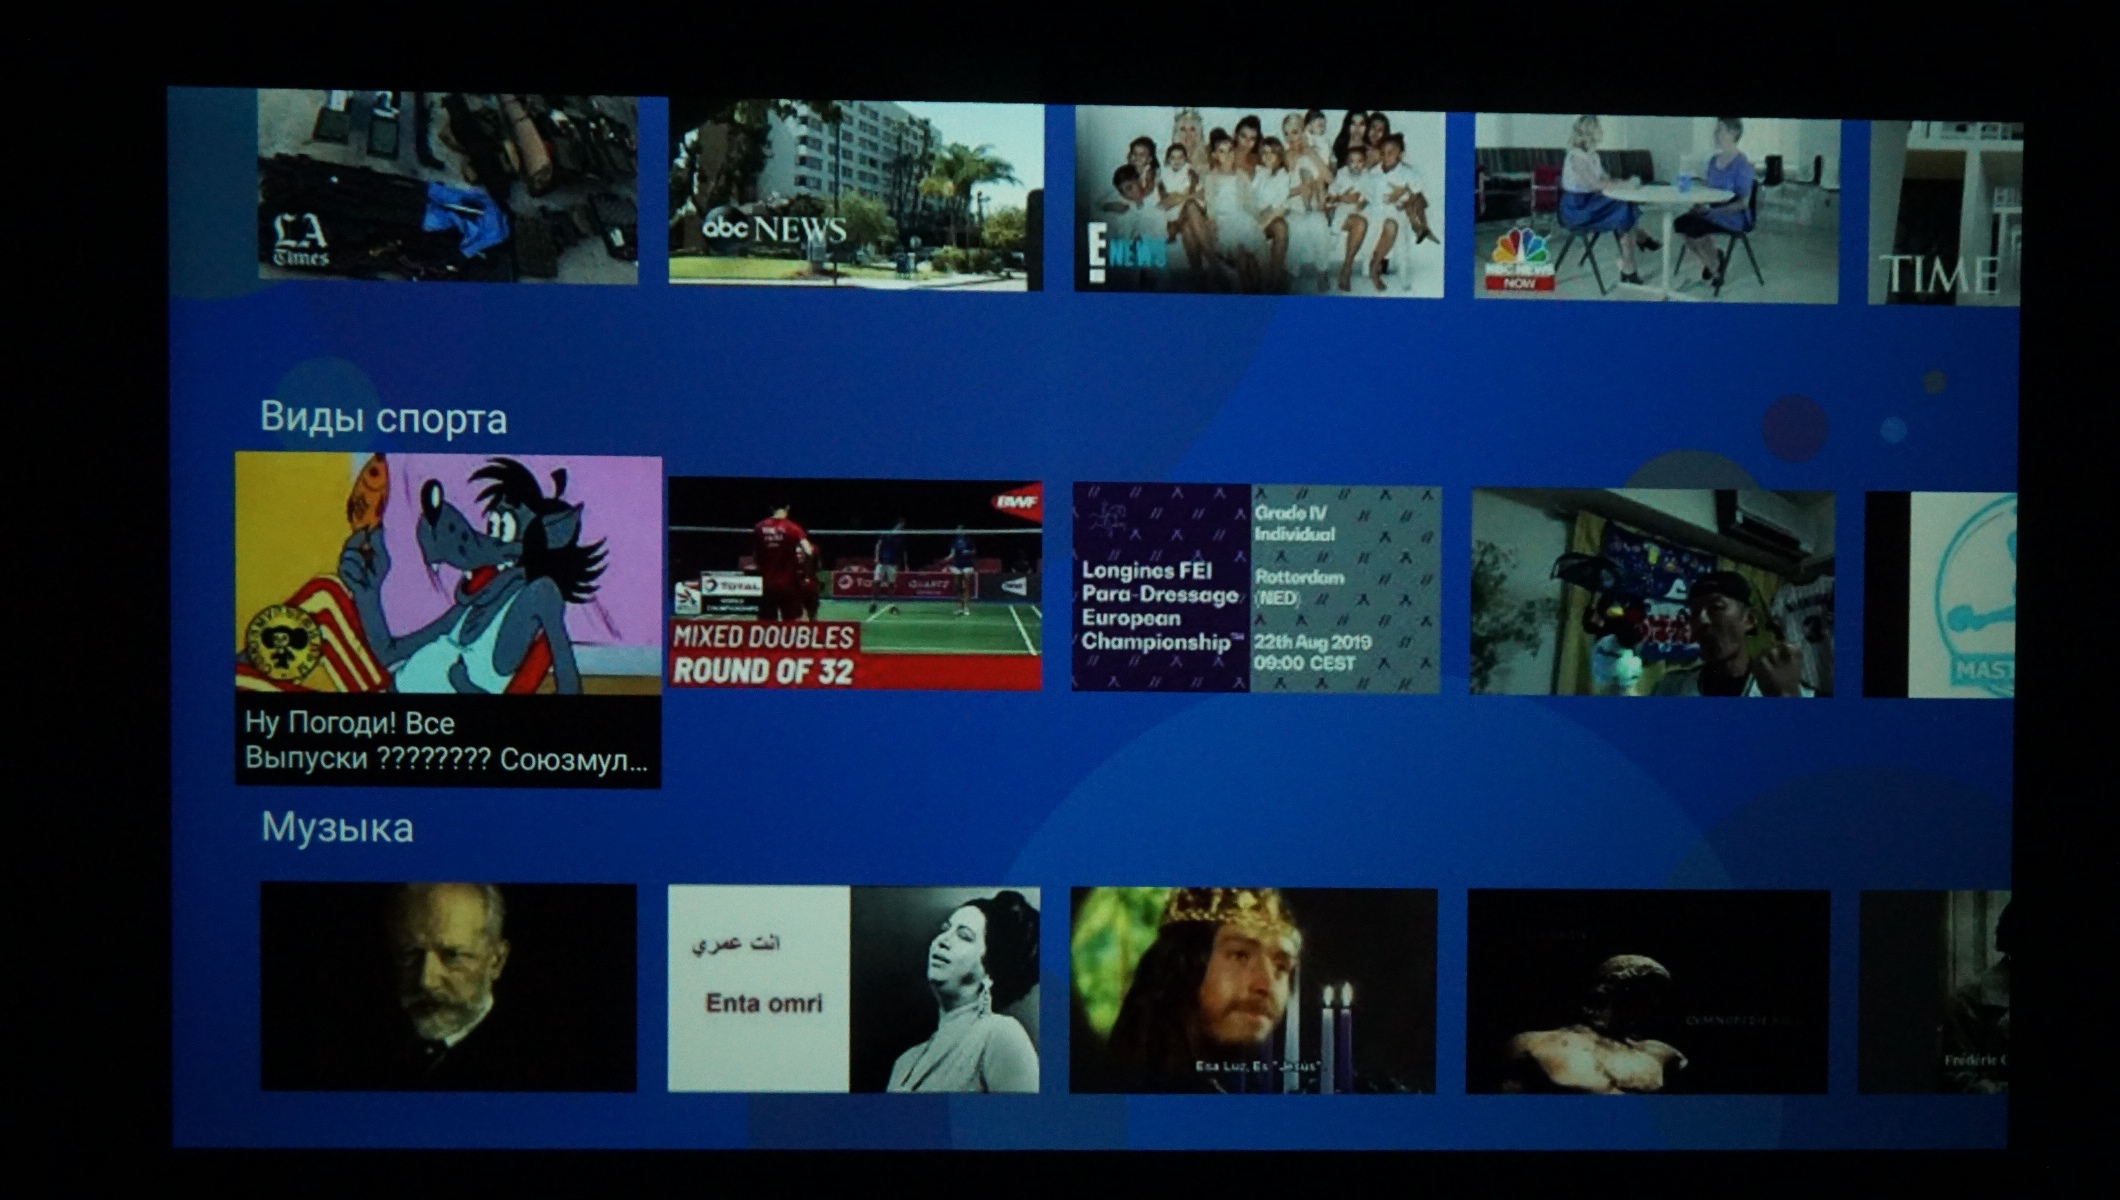Play the video of man in cap
The height and width of the screenshot is (1200, 2120).
pos(1652,592)
